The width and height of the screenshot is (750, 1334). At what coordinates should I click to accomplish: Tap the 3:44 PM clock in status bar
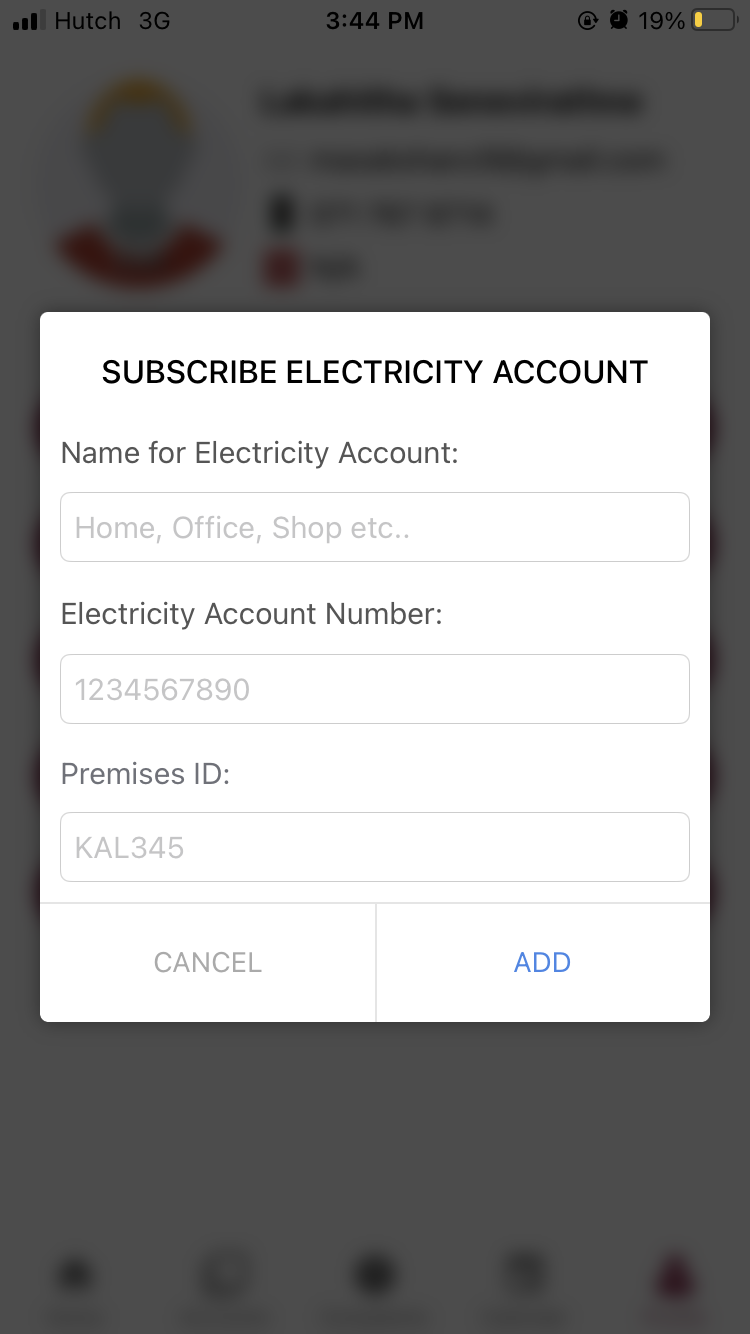[375, 20]
